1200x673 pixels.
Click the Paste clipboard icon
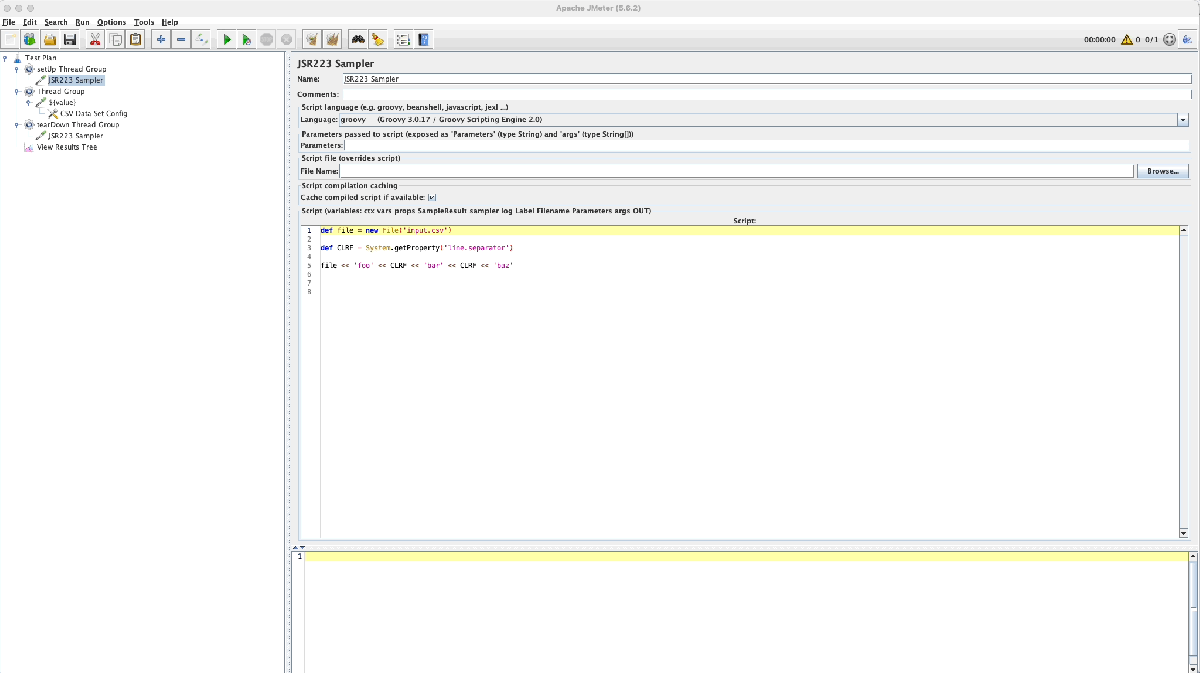(x=135, y=39)
